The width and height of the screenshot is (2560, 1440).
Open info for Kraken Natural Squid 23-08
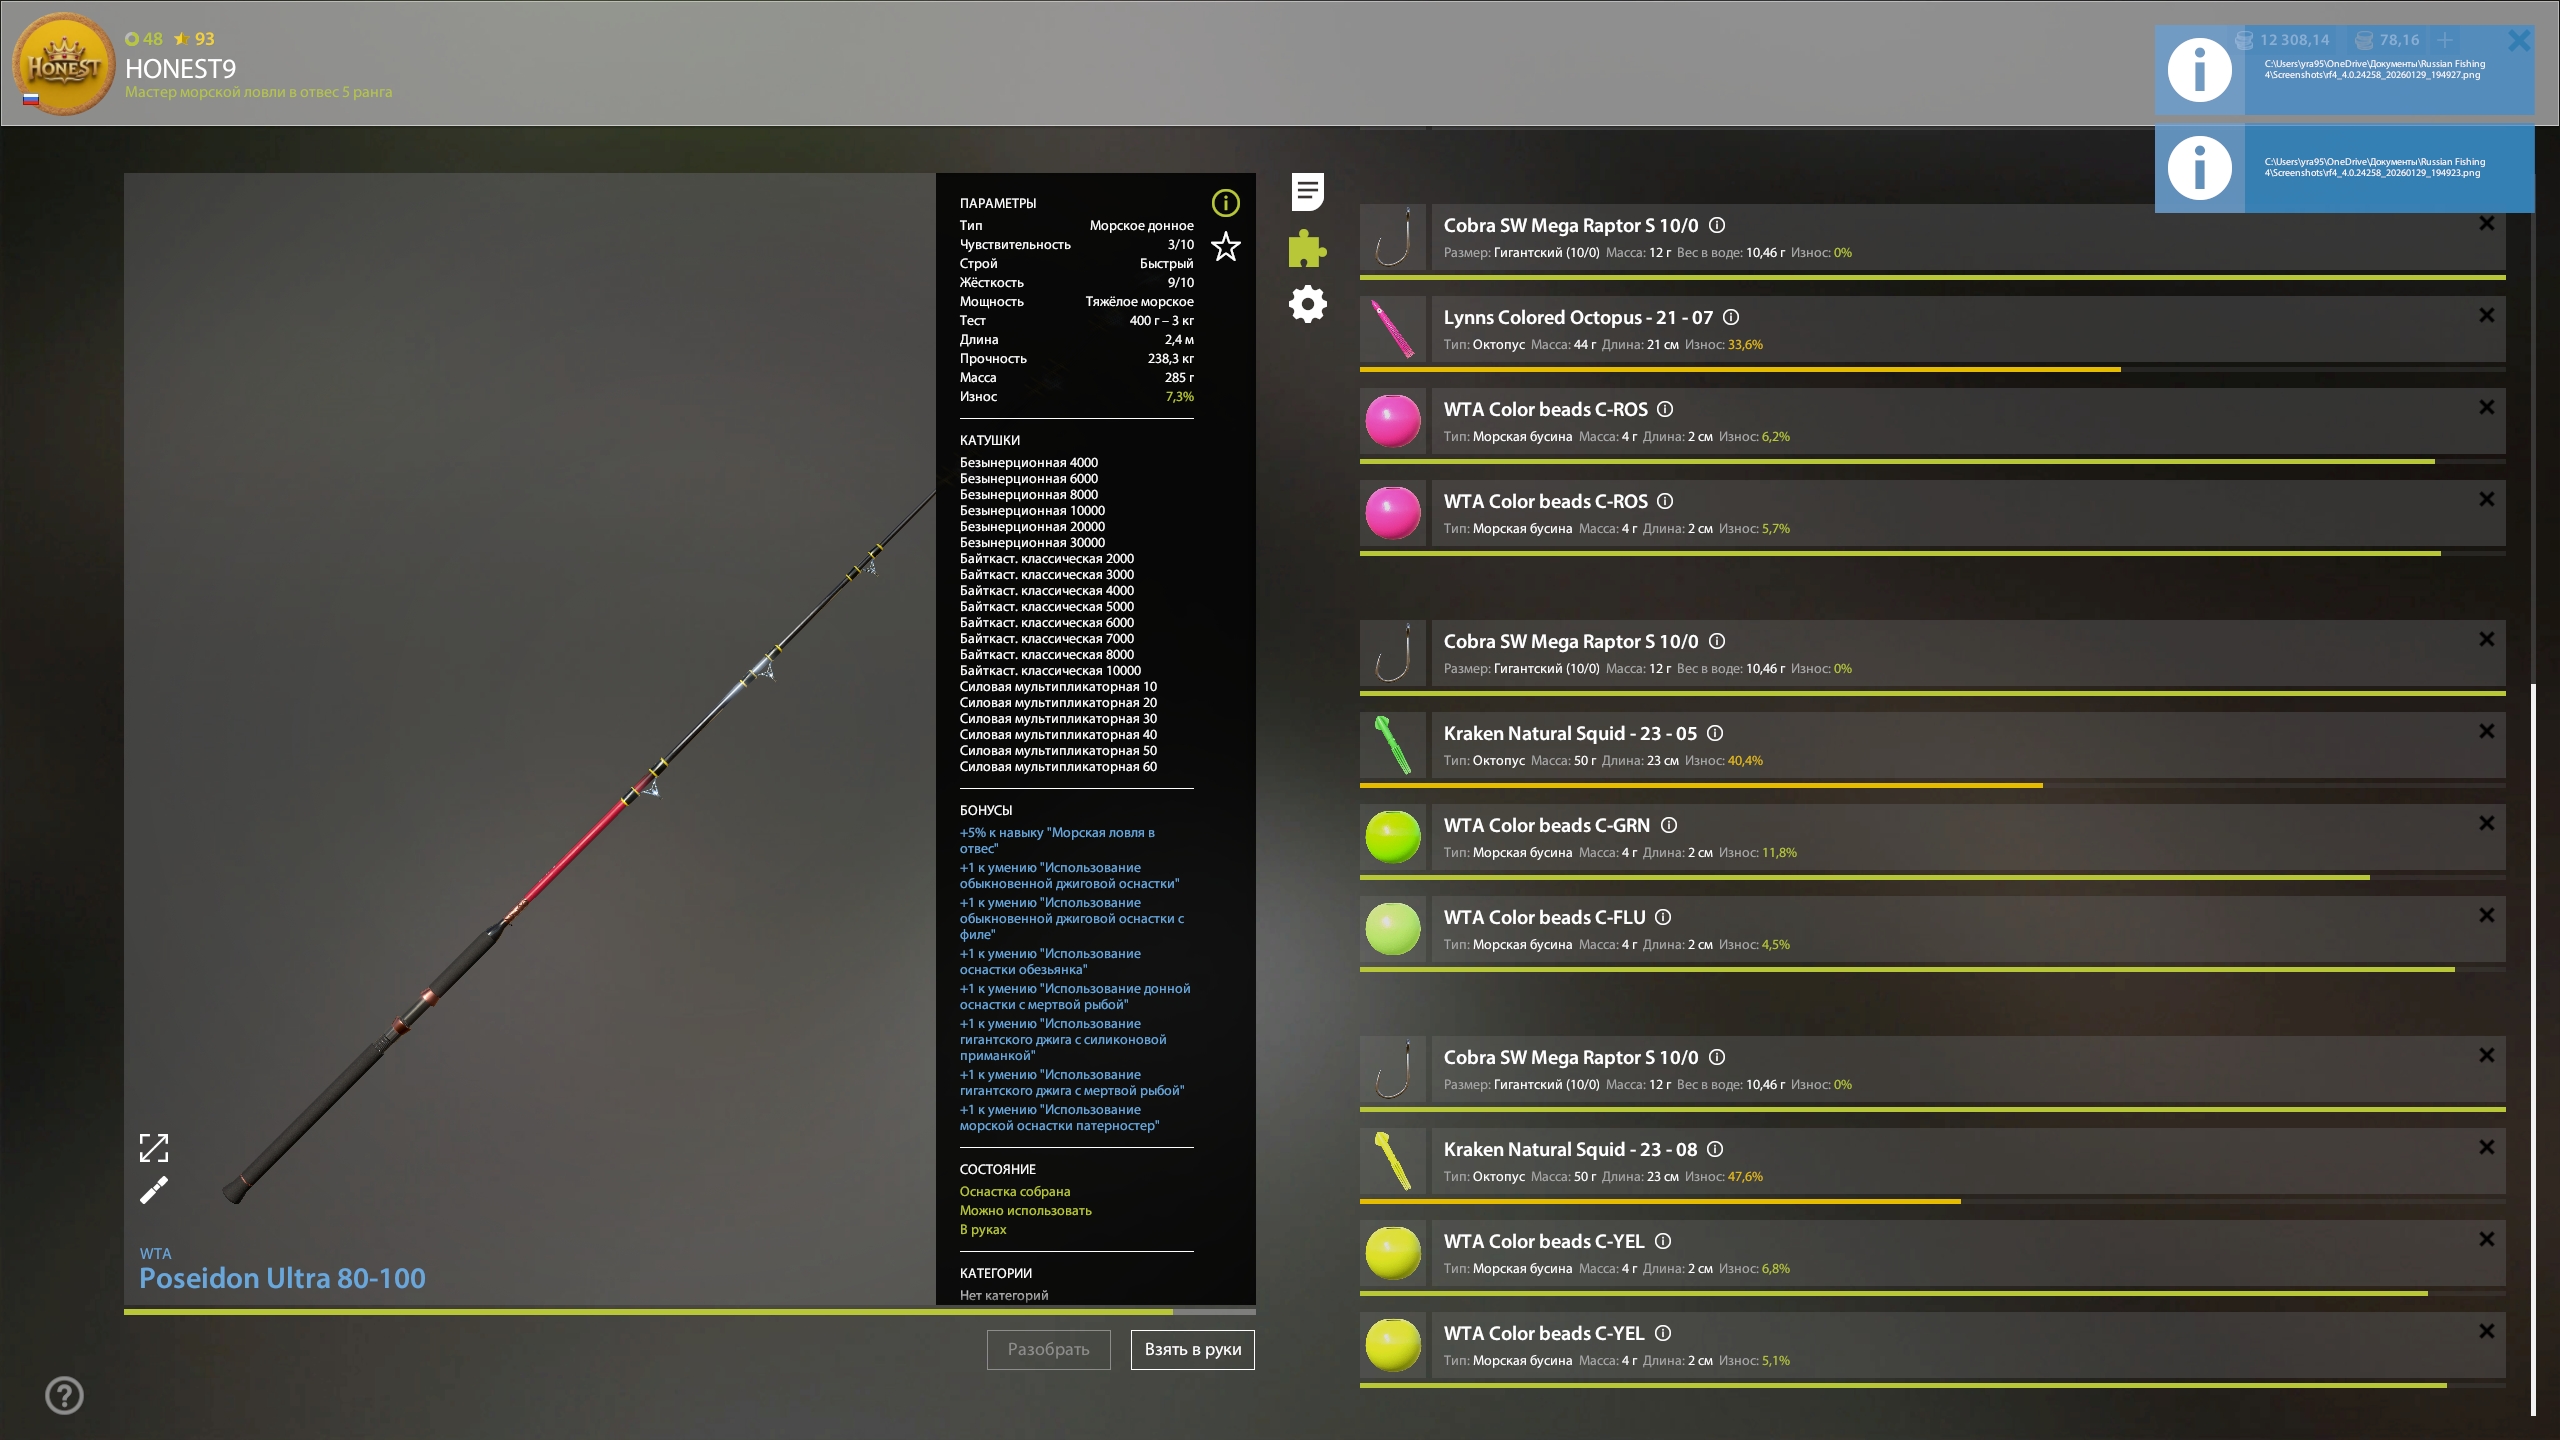[1715, 1149]
